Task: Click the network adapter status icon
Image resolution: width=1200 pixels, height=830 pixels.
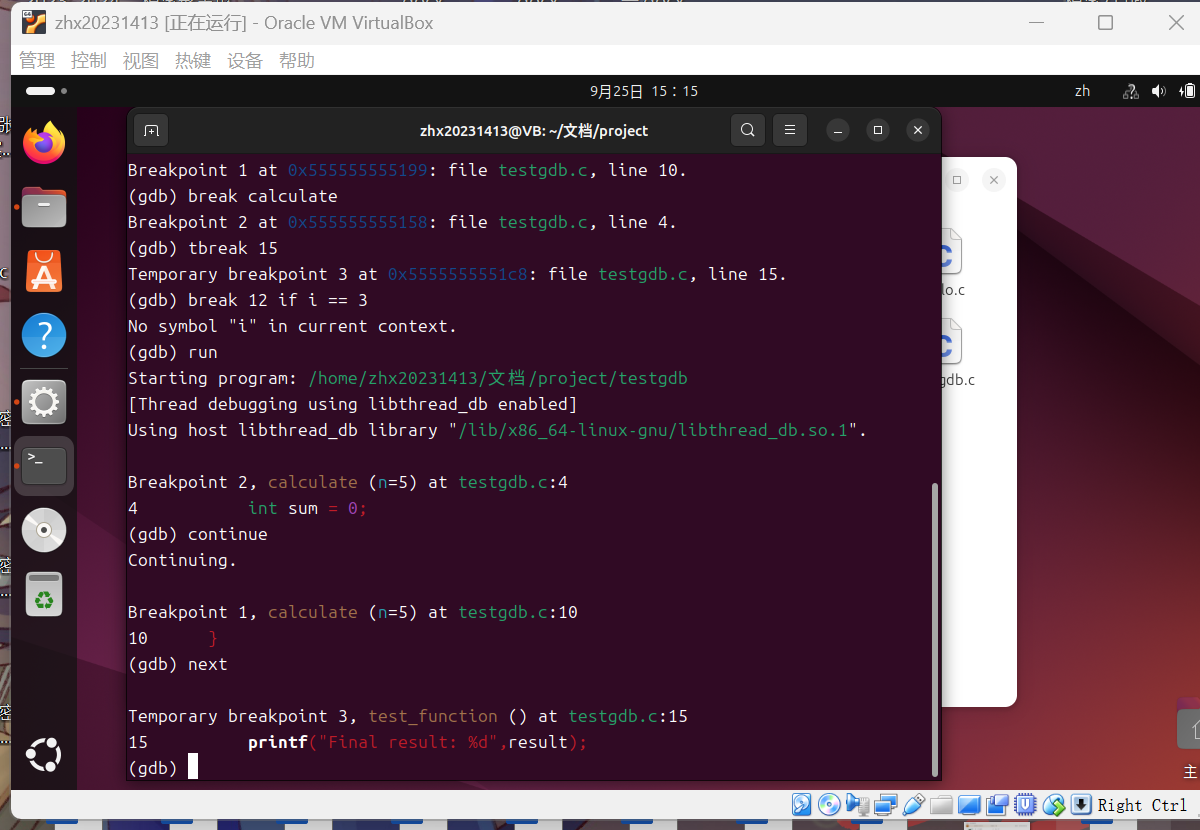Action: (x=885, y=805)
